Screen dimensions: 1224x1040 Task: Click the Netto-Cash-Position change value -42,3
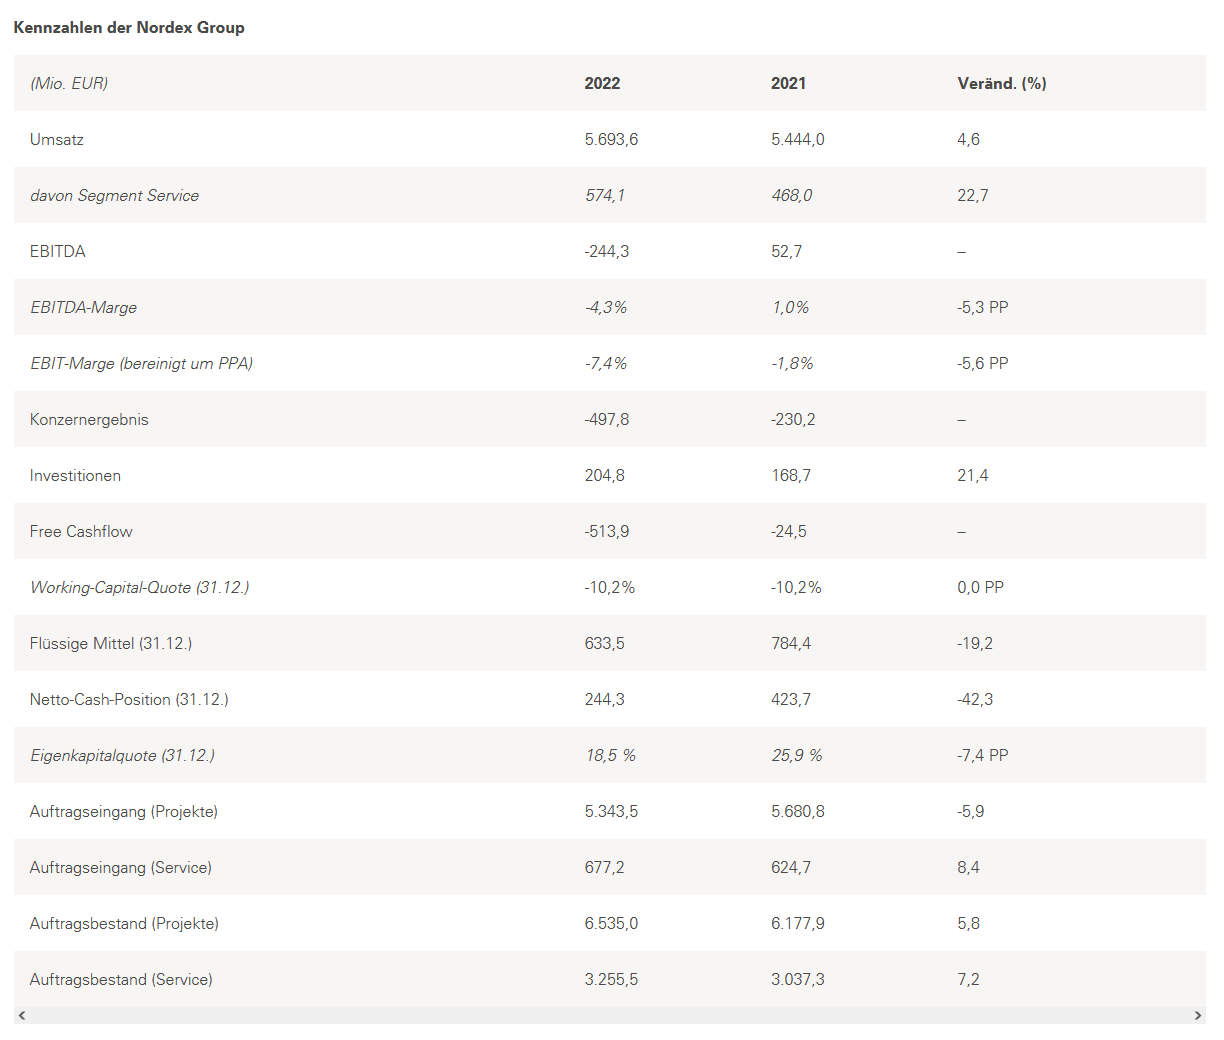click(975, 700)
